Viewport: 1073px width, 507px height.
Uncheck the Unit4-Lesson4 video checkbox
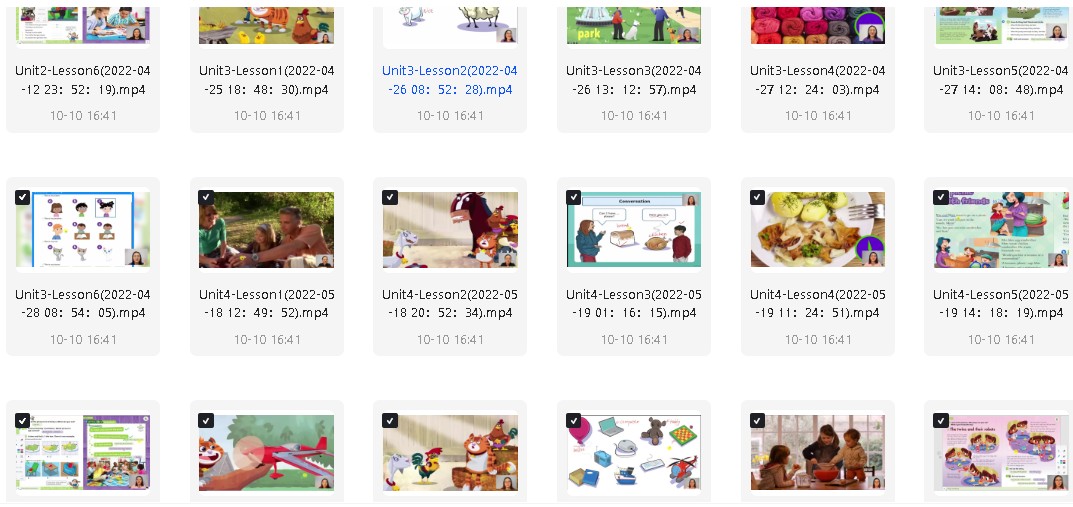(x=758, y=197)
